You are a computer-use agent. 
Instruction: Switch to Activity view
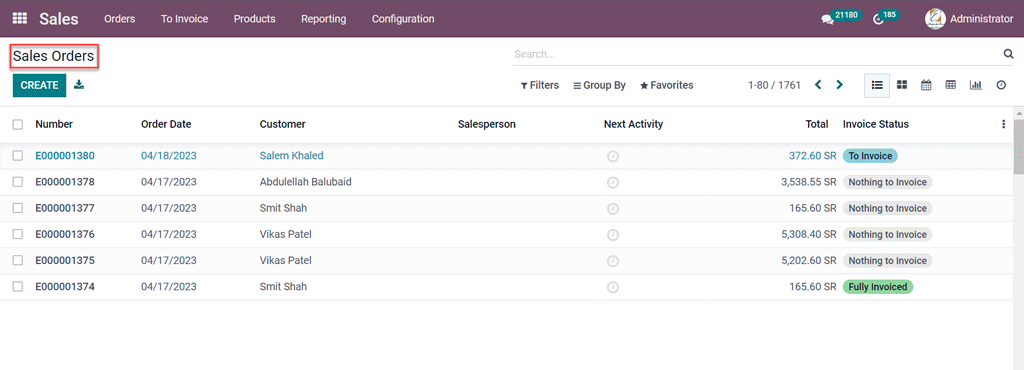[x=1001, y=85]
